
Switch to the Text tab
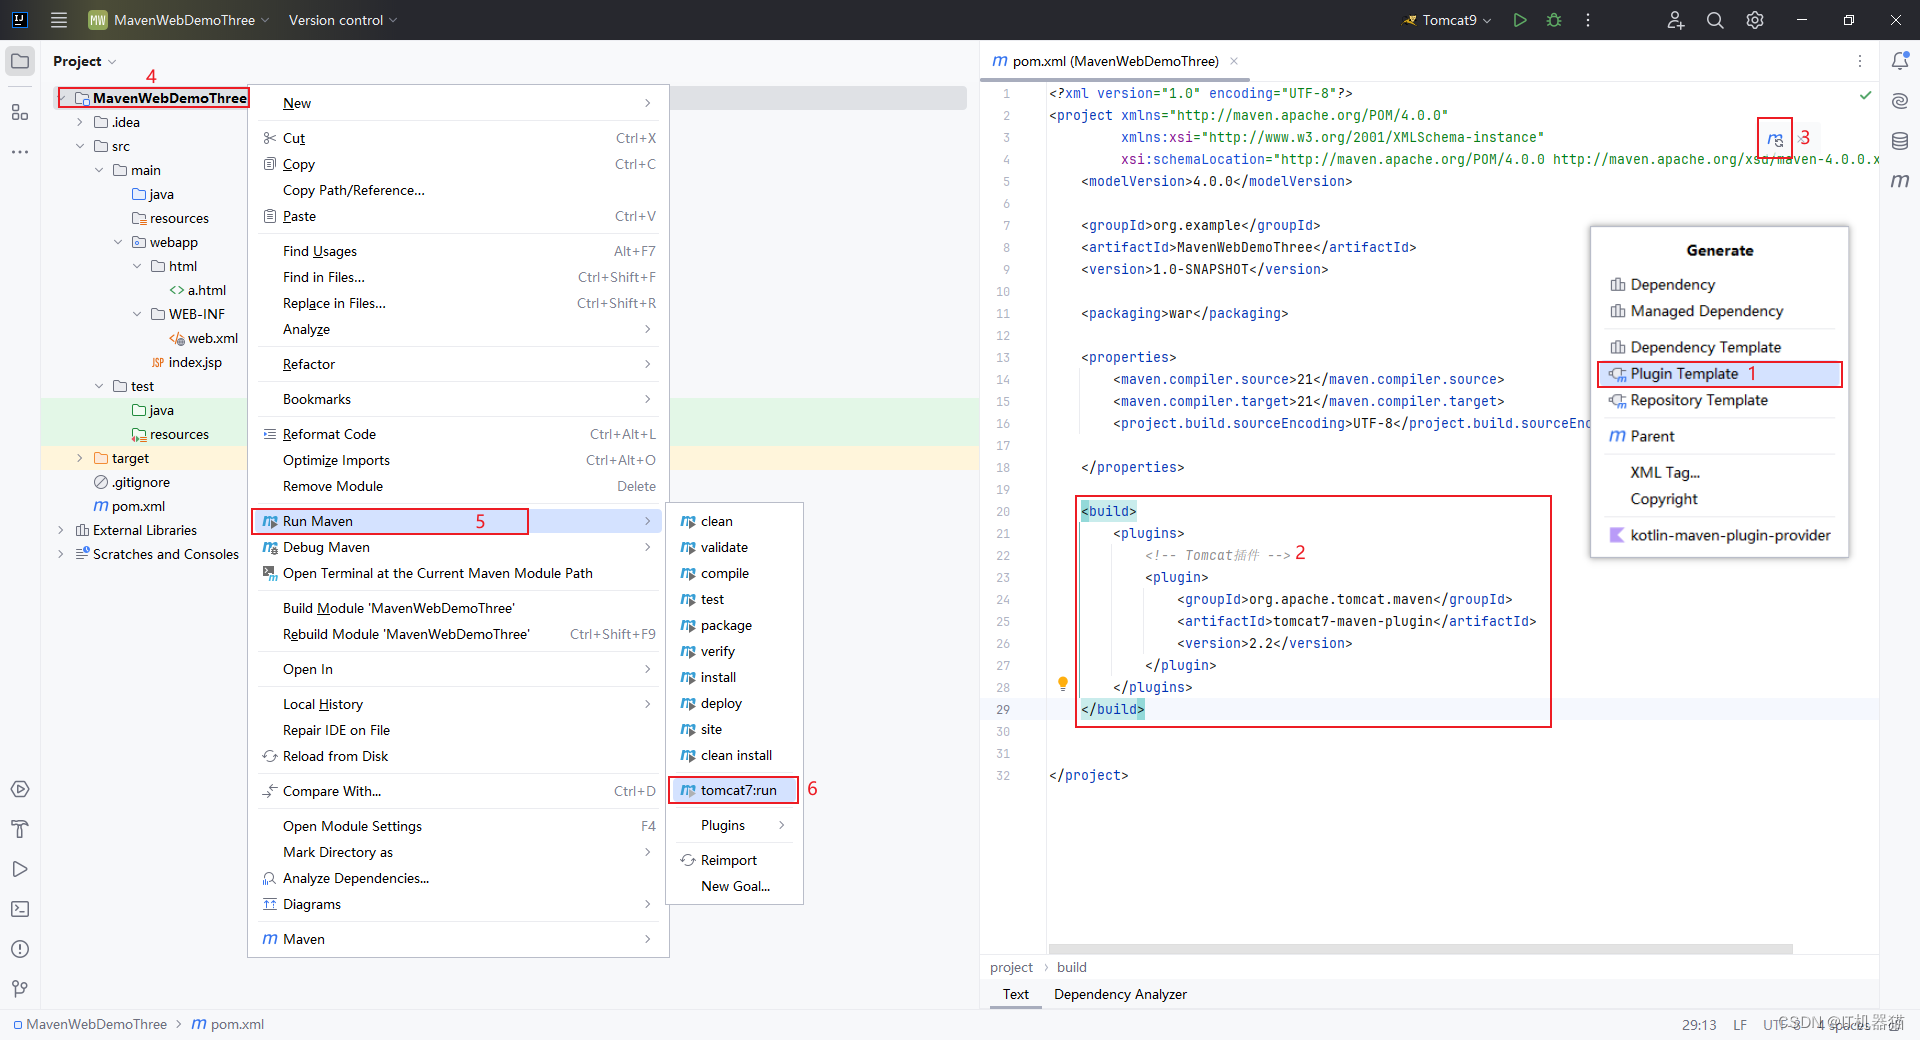click(x=1016, y=994)
